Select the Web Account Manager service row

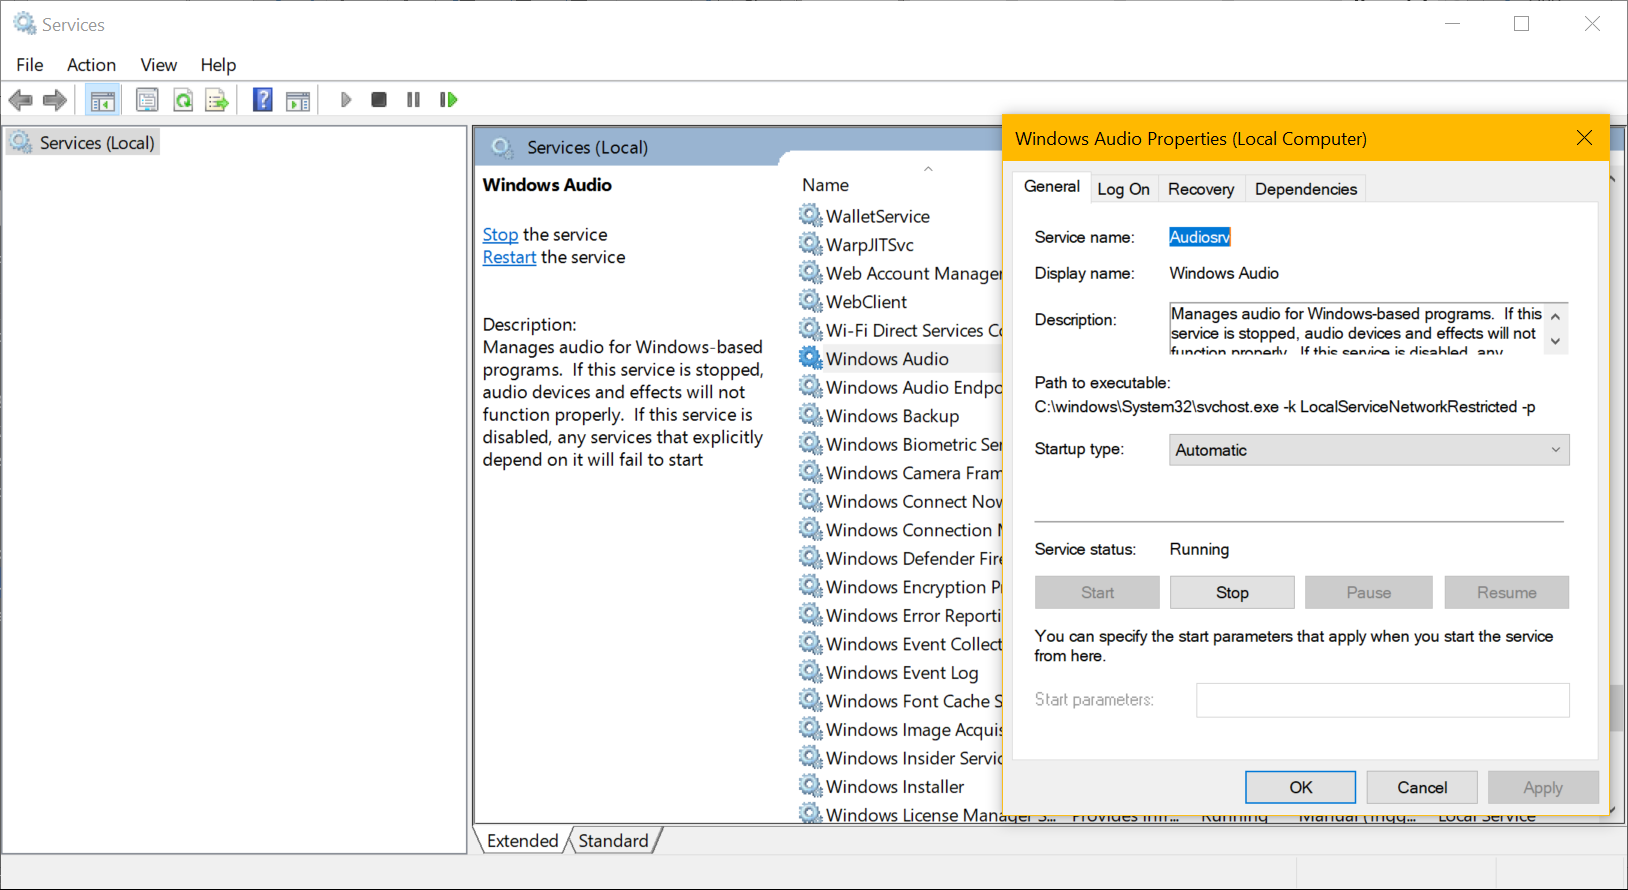(900, 273)
